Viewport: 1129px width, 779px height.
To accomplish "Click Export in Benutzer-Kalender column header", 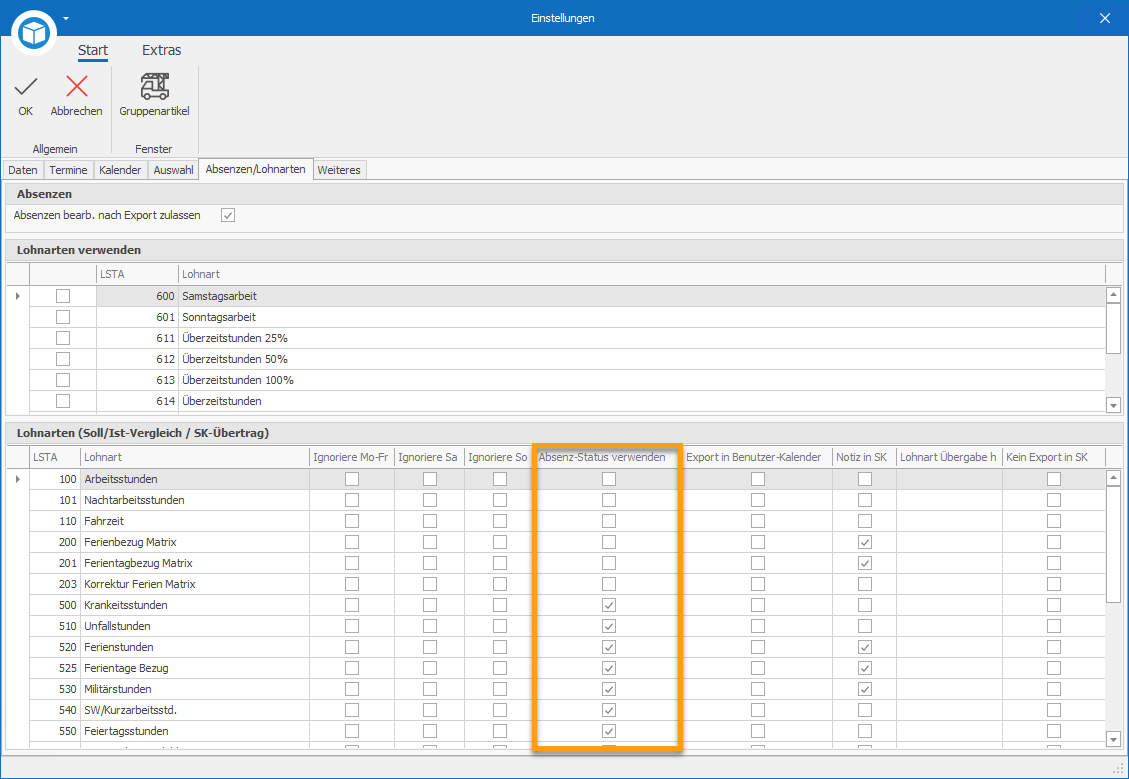I will point(757,457).
